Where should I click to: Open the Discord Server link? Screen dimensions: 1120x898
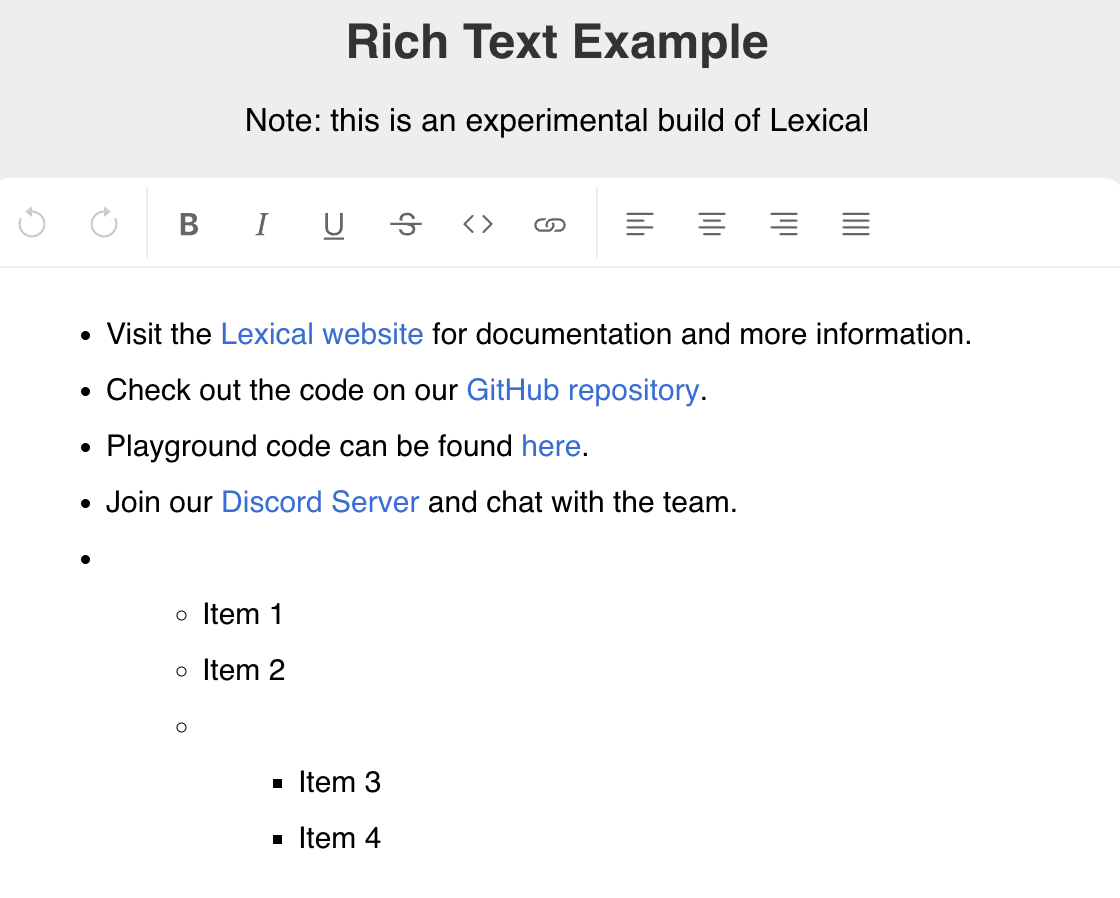pos(320,502)
